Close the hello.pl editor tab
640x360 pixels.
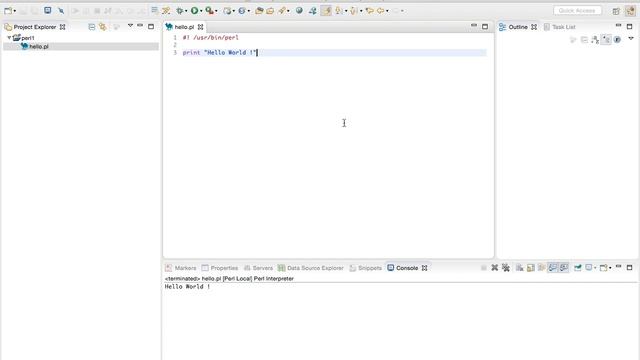(200, 27)
